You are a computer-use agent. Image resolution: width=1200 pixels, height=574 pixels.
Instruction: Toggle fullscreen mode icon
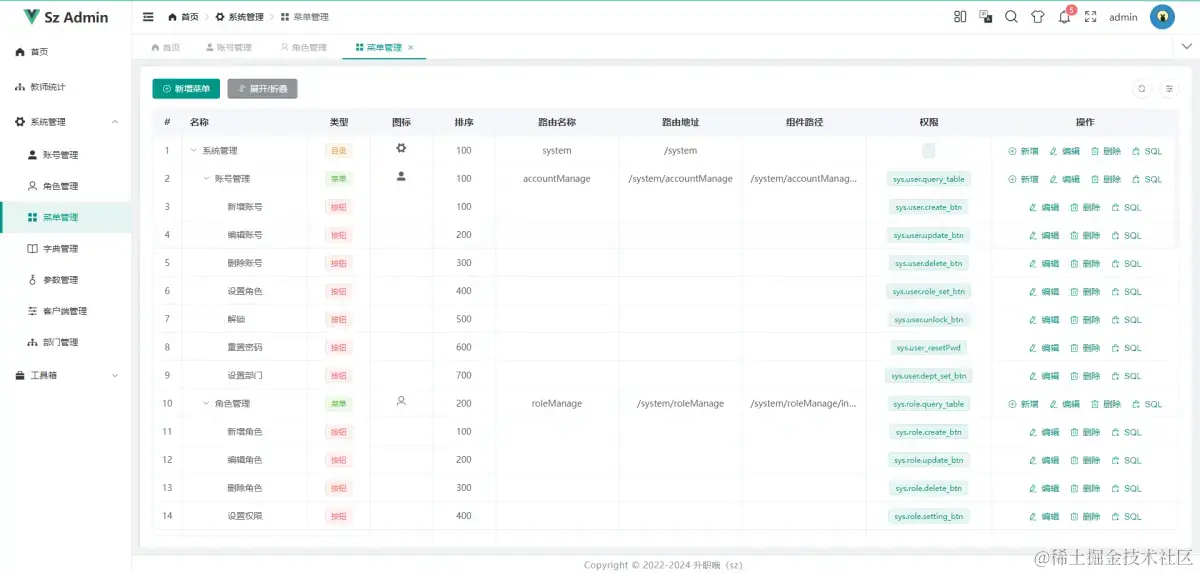pos(1090,17)
